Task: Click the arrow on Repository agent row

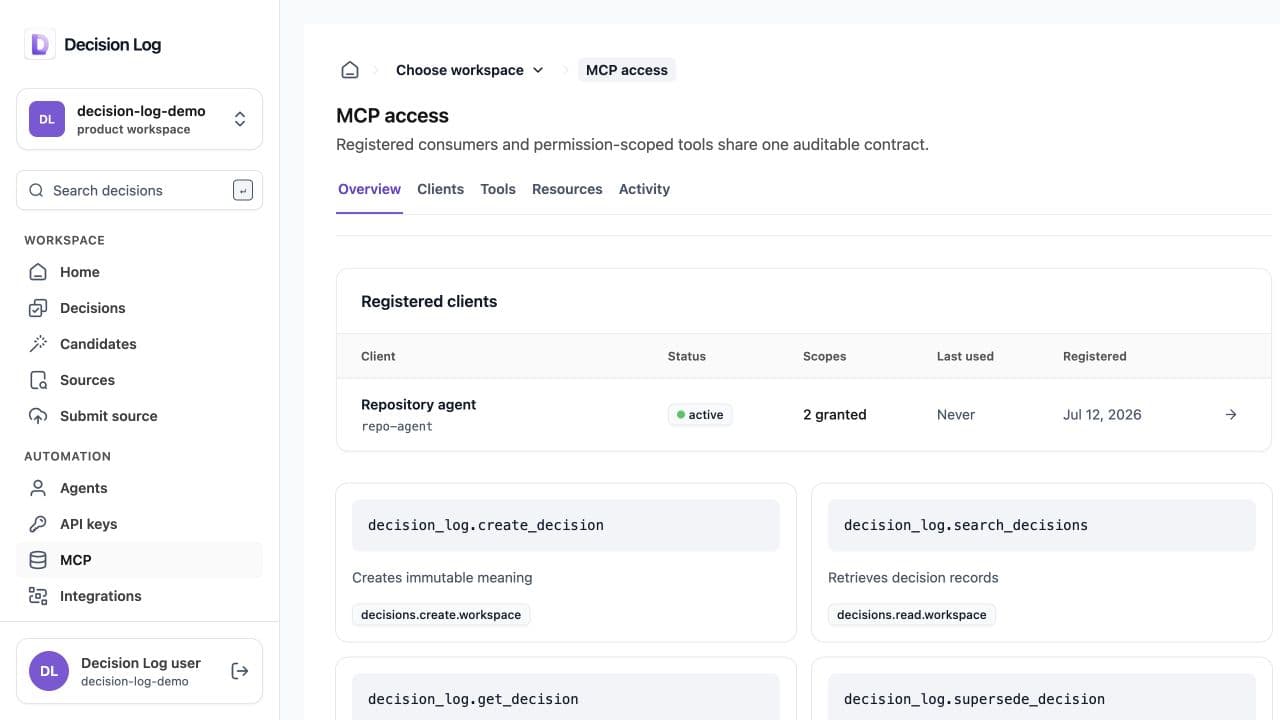Action: [x=1231, y=415]
